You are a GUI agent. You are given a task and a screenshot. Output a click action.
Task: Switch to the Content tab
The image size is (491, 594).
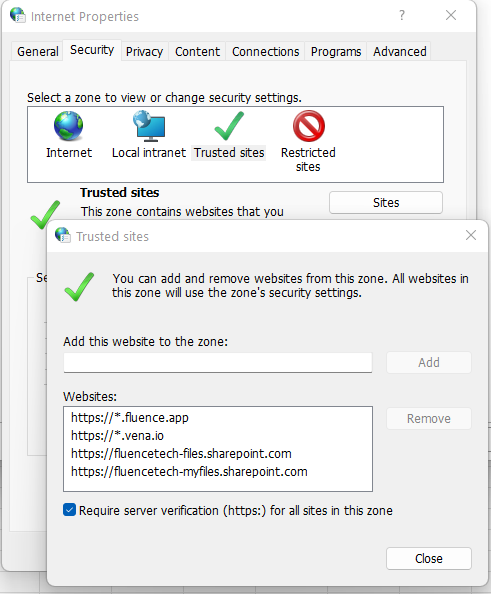(197, 52)
